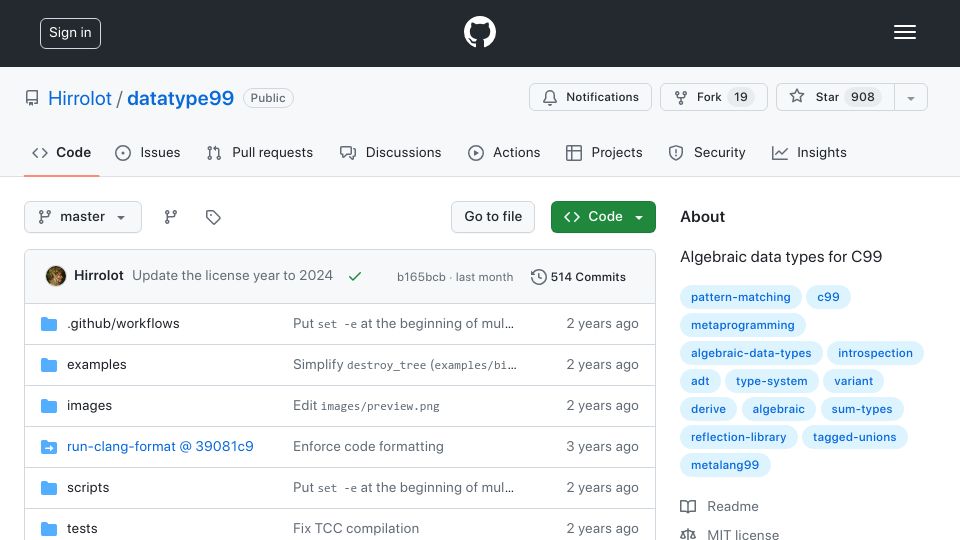
Task: Click Hirrolot's avatar in commit row
Action: coord(56,276)
